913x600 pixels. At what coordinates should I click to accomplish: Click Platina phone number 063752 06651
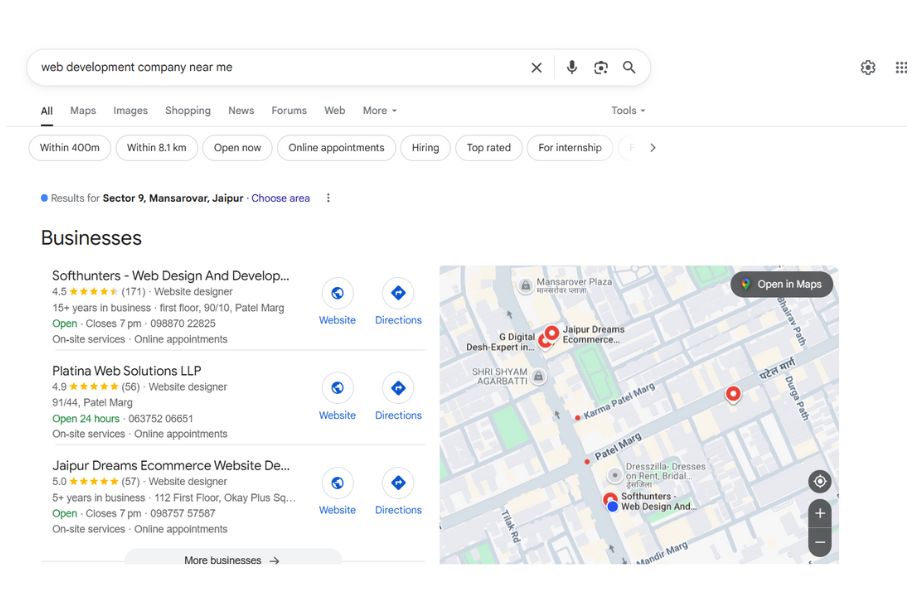tap(161, 418)
